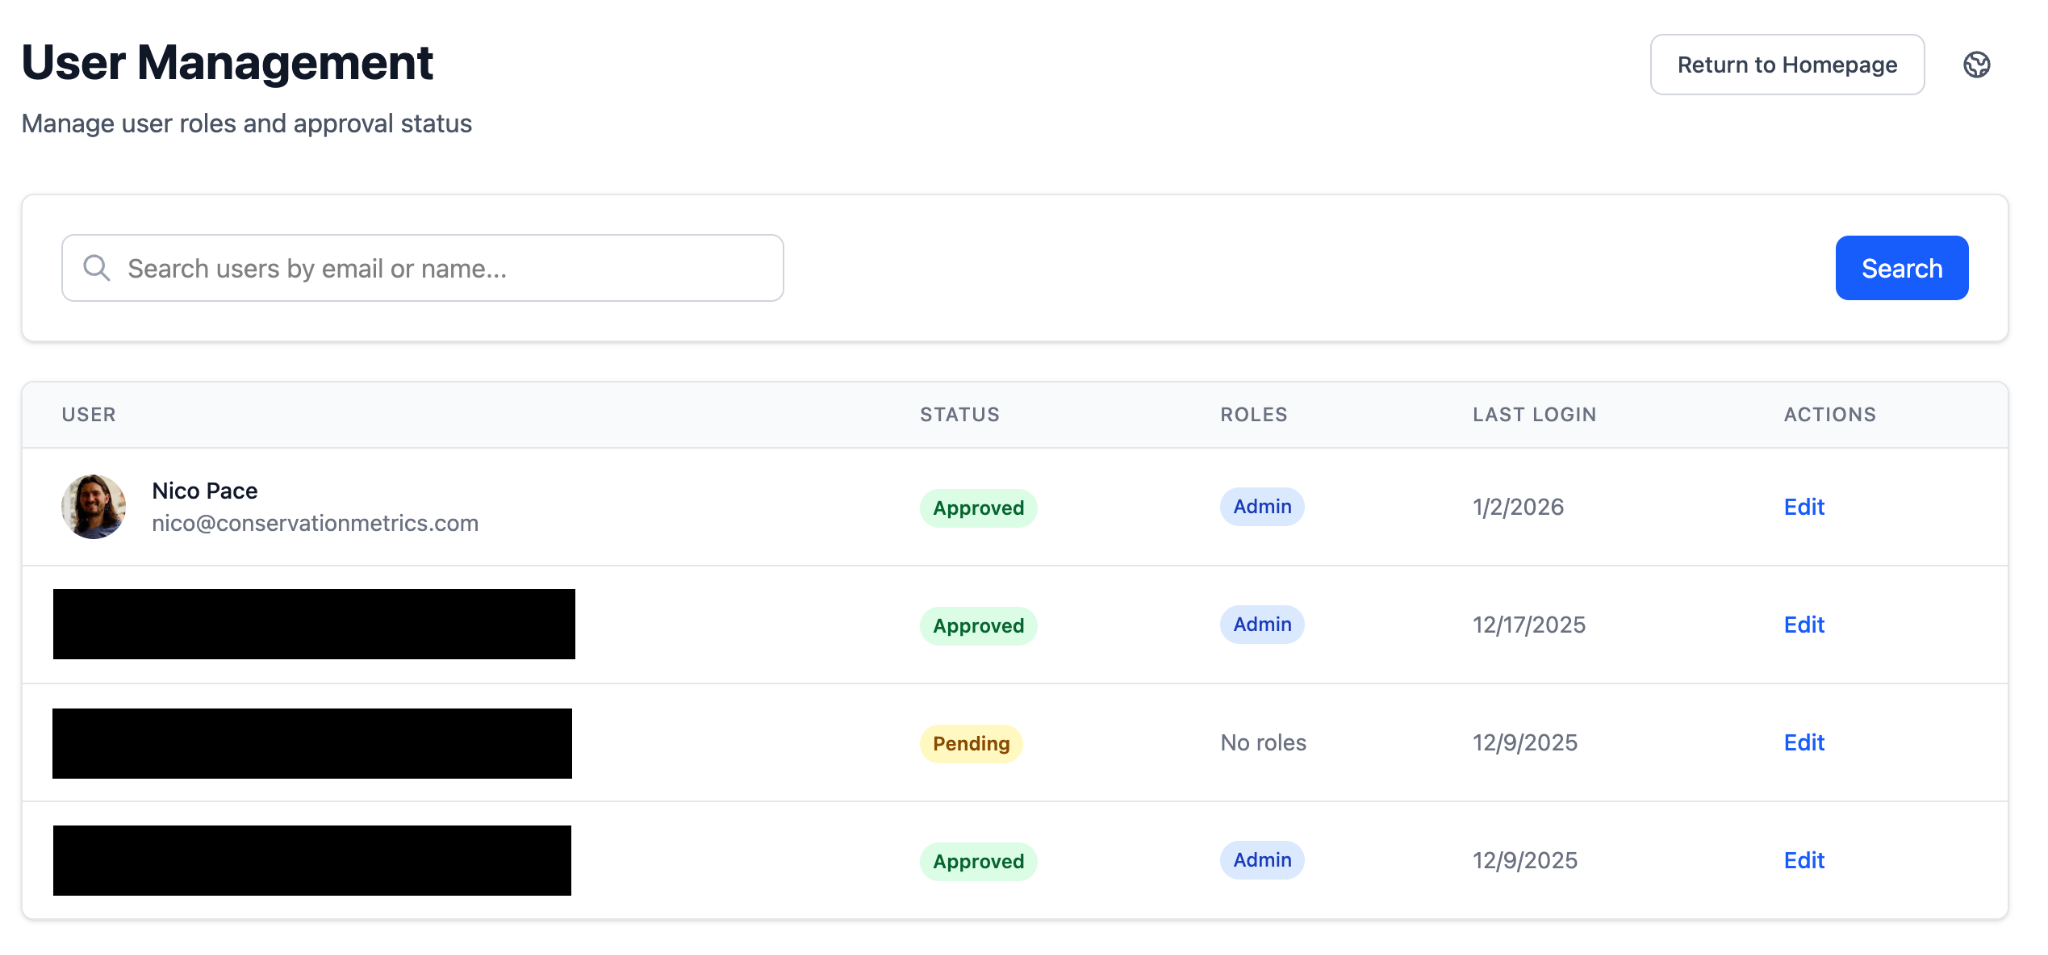
Task: Click Edit on the Pending user row
Action: pyautogui.click(x=1802, y=743)
